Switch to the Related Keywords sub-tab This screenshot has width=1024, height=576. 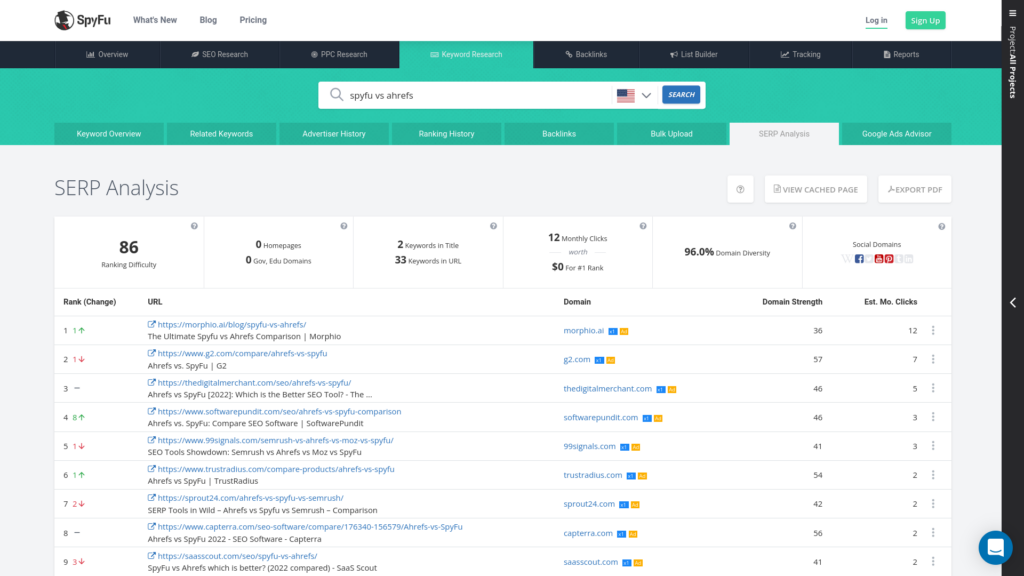tap(221, 134)
